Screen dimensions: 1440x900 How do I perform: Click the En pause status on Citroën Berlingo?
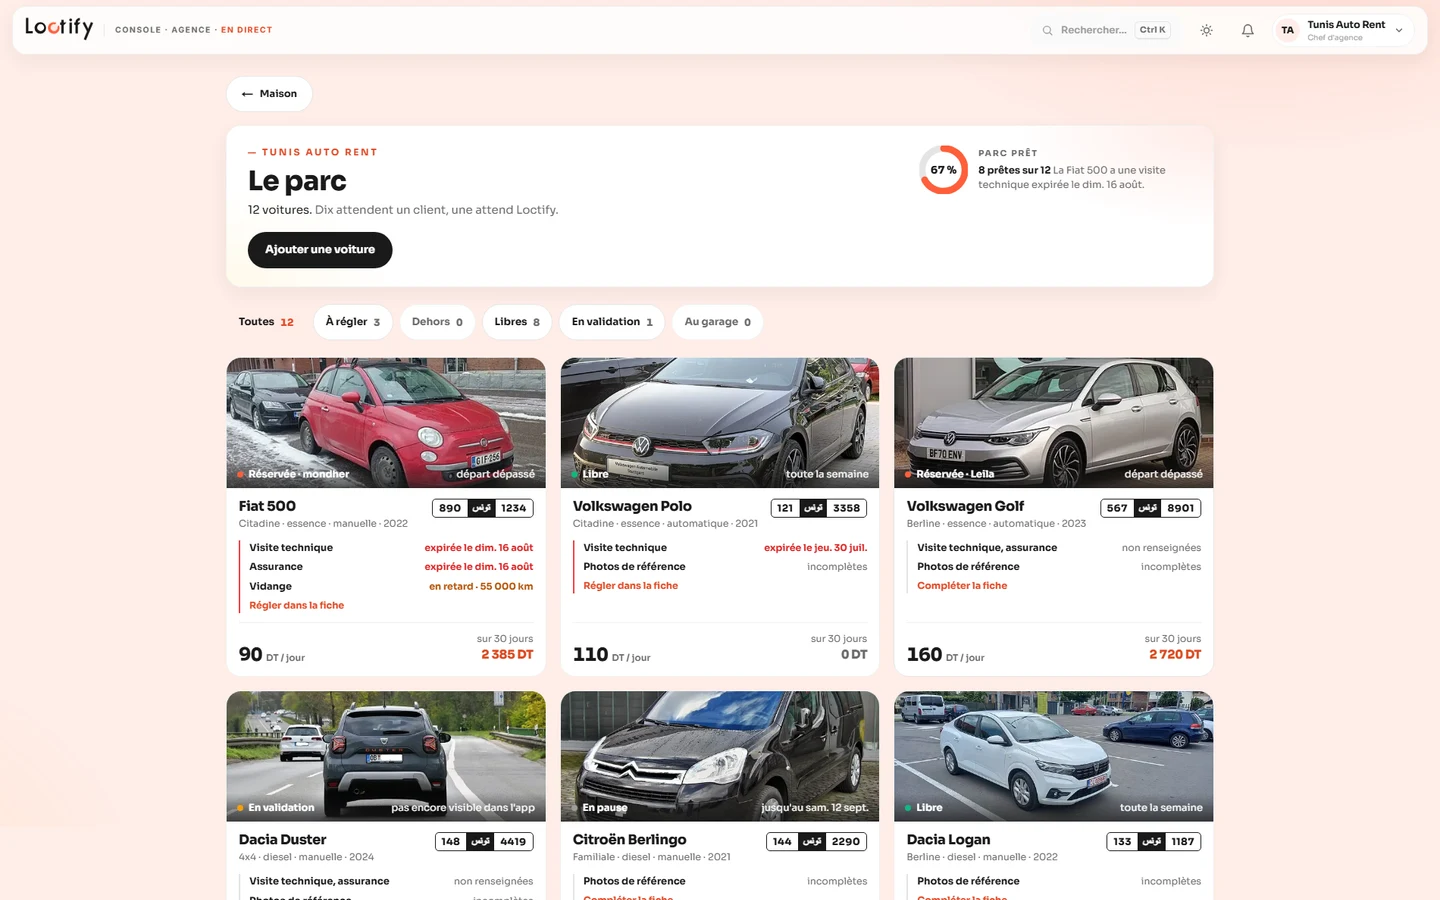pos(600,808)
